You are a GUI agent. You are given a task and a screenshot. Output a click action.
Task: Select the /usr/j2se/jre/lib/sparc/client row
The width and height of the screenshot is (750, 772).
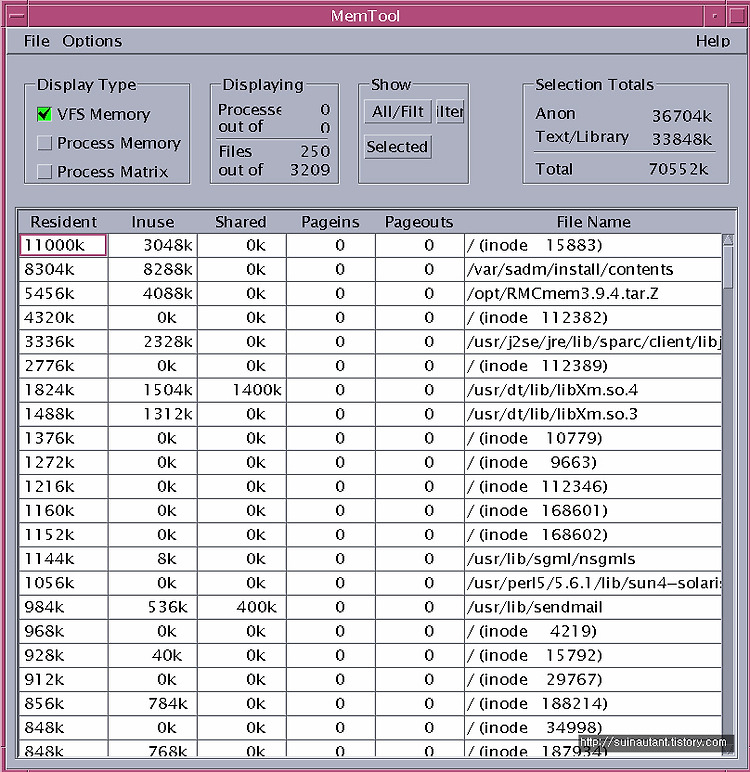370,342
